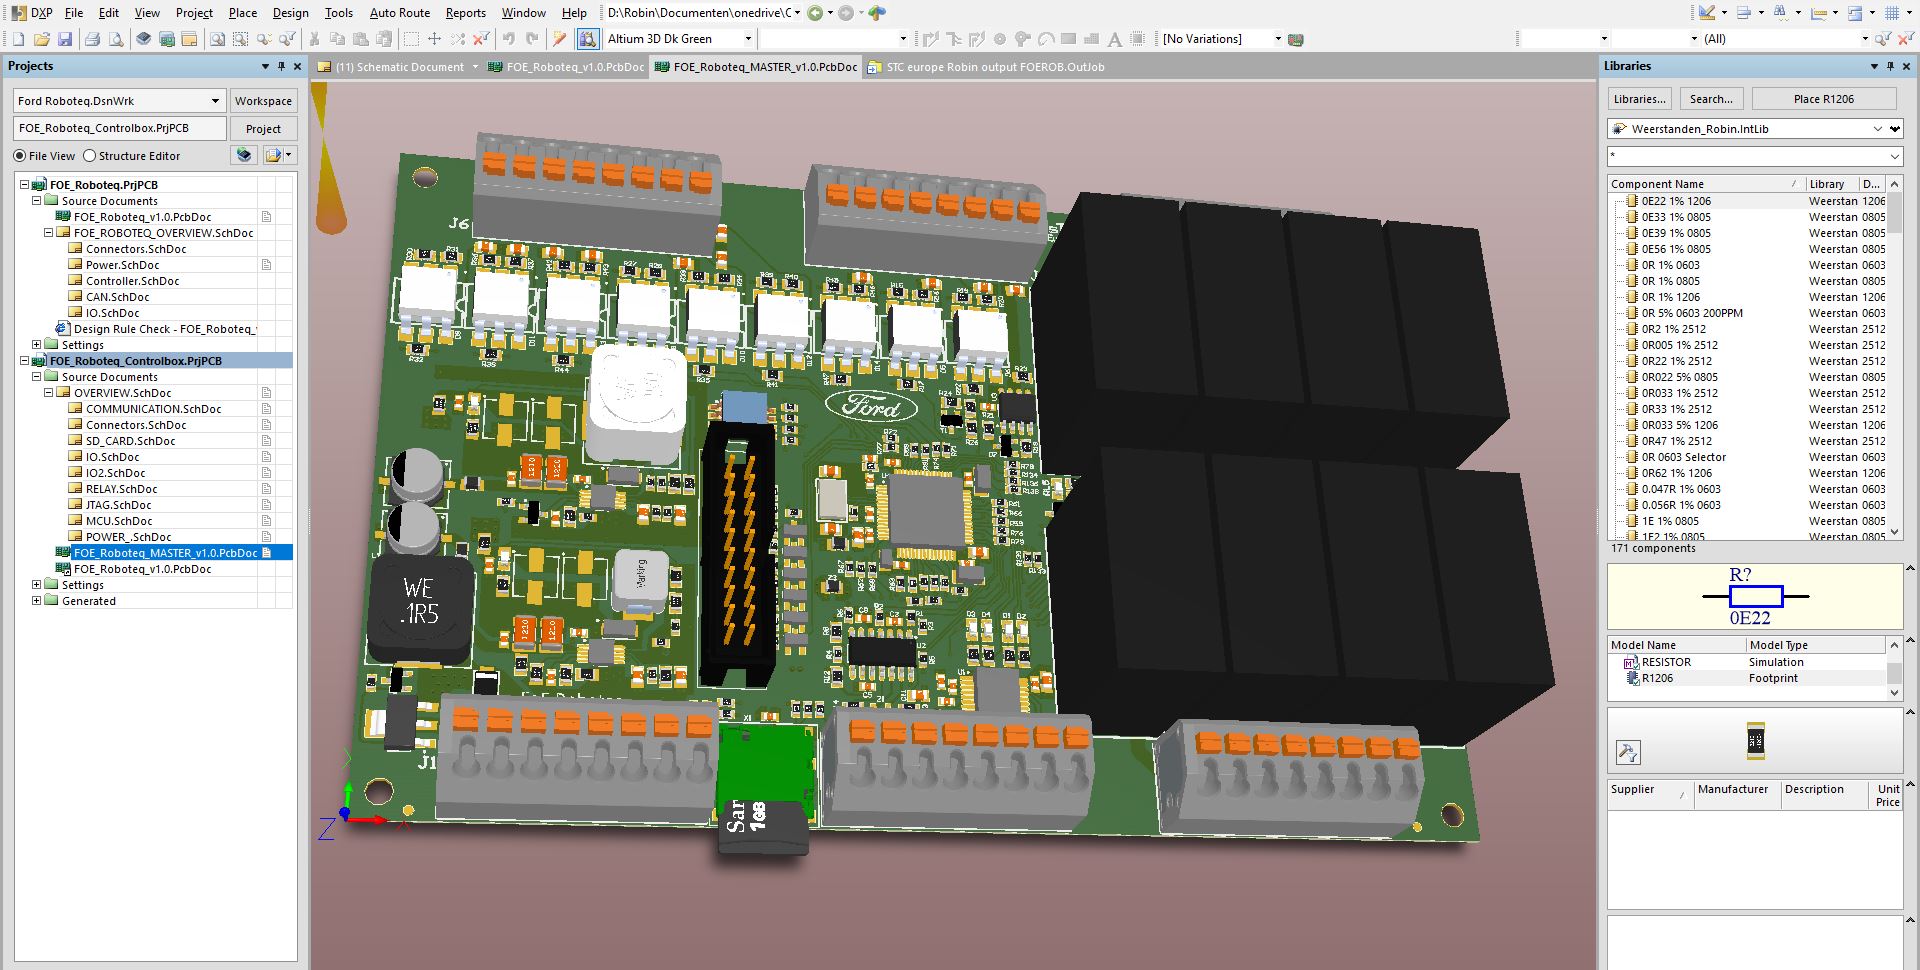
Task: Expand the Generated folder node
Action: (36, 601)
